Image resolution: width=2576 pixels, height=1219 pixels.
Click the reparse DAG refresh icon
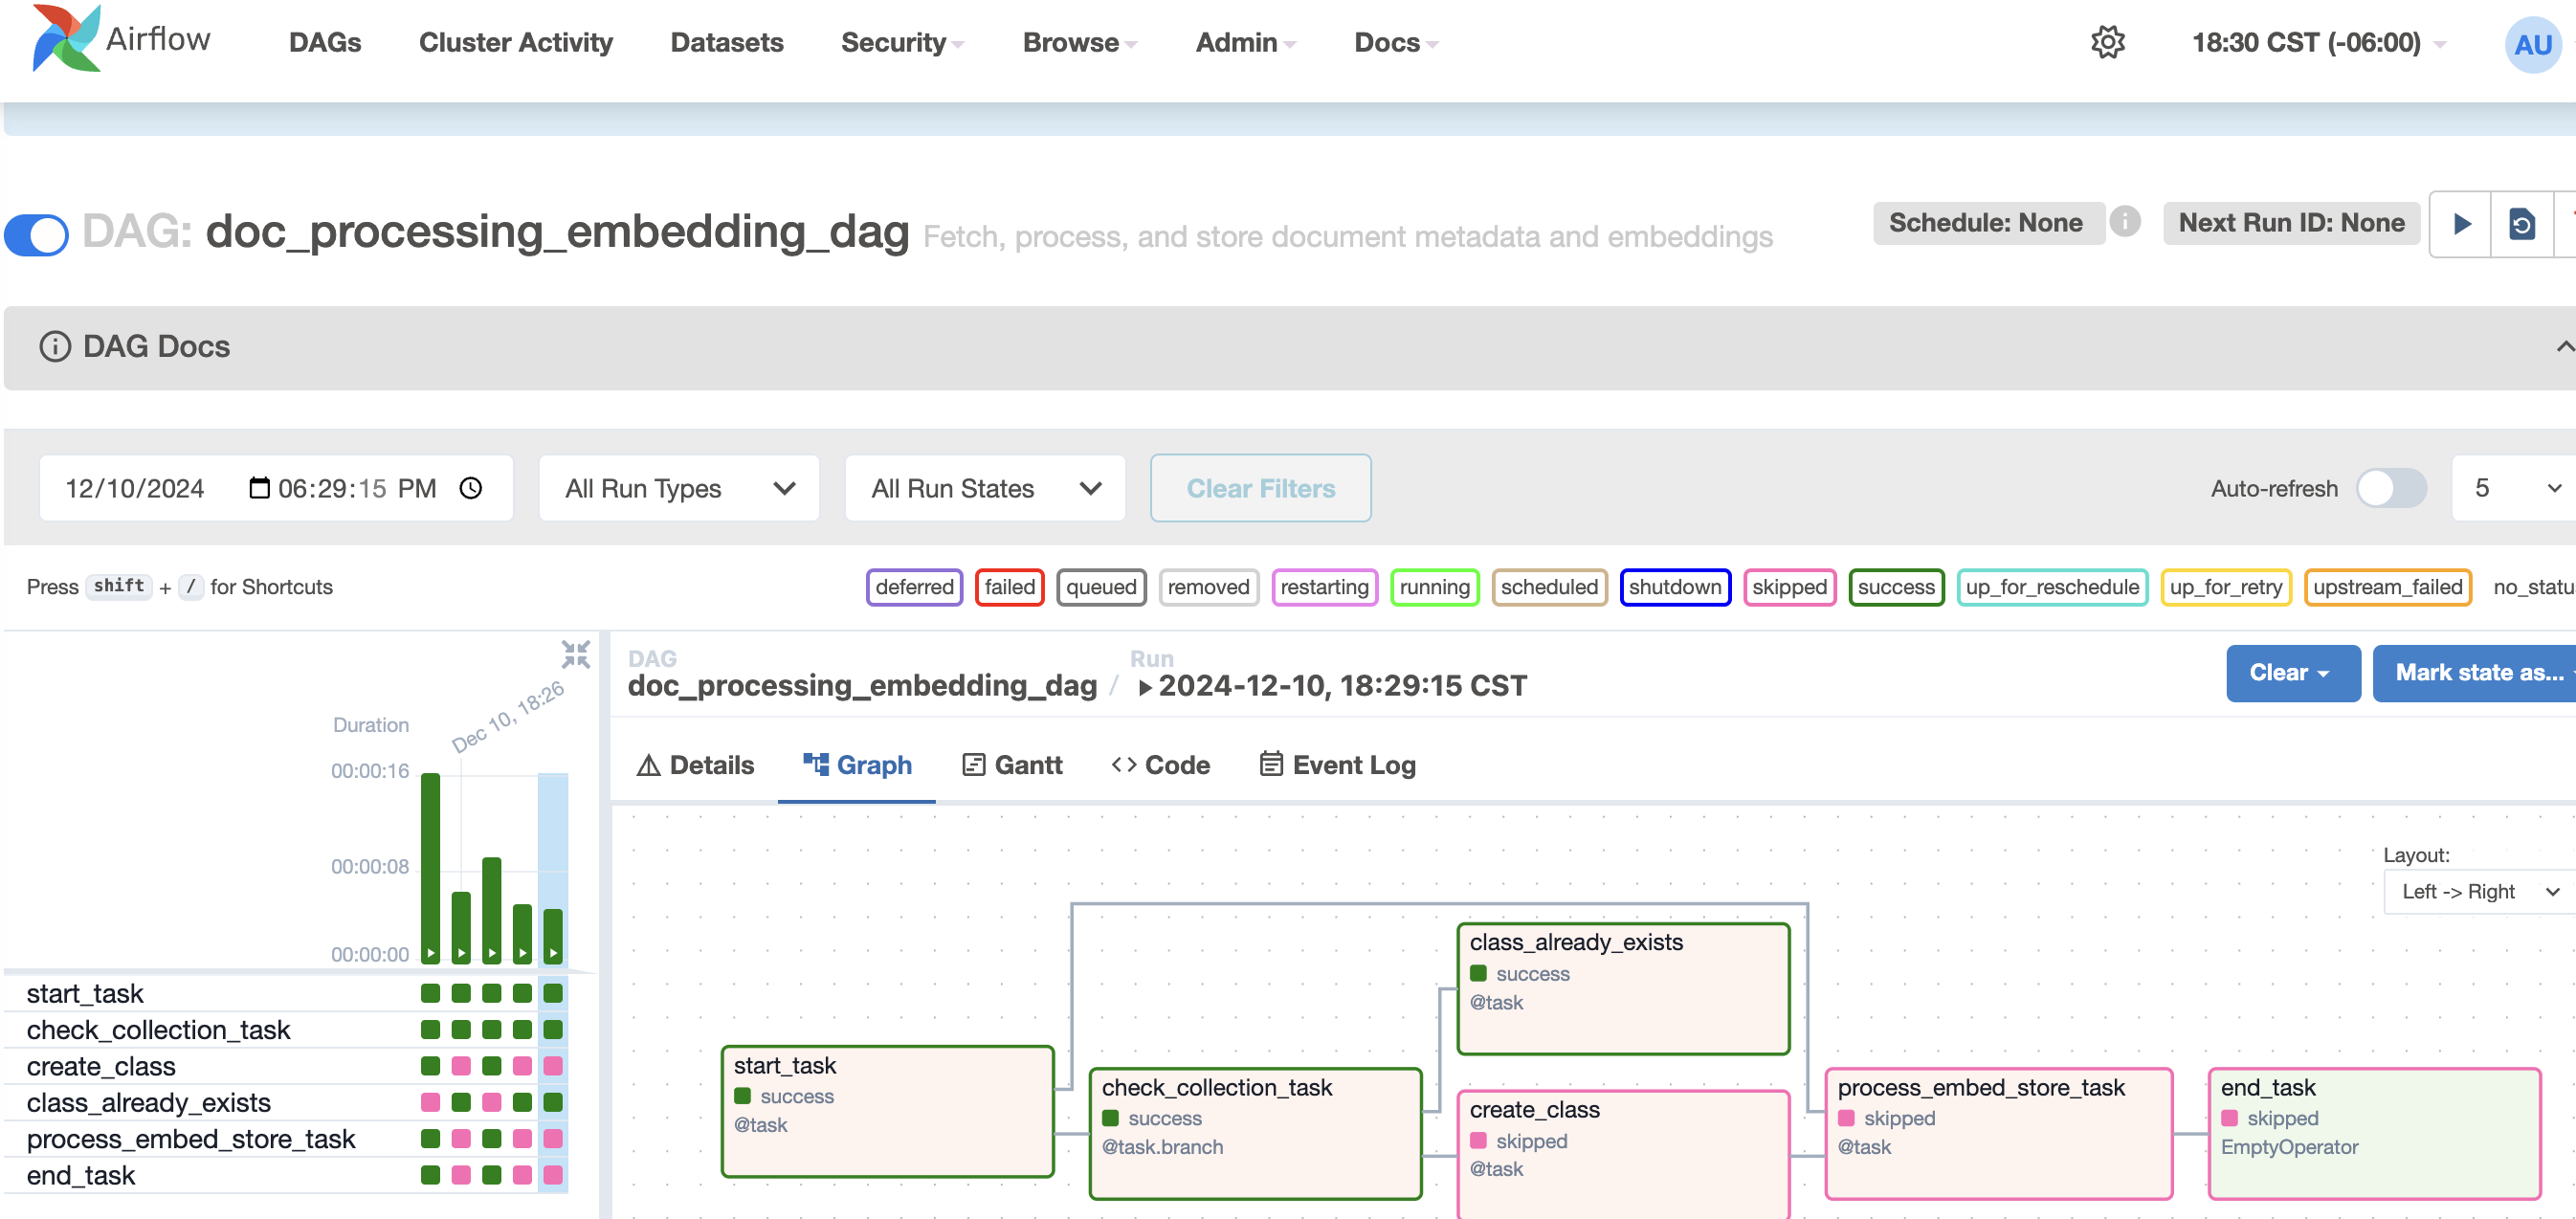point(2521,224)
